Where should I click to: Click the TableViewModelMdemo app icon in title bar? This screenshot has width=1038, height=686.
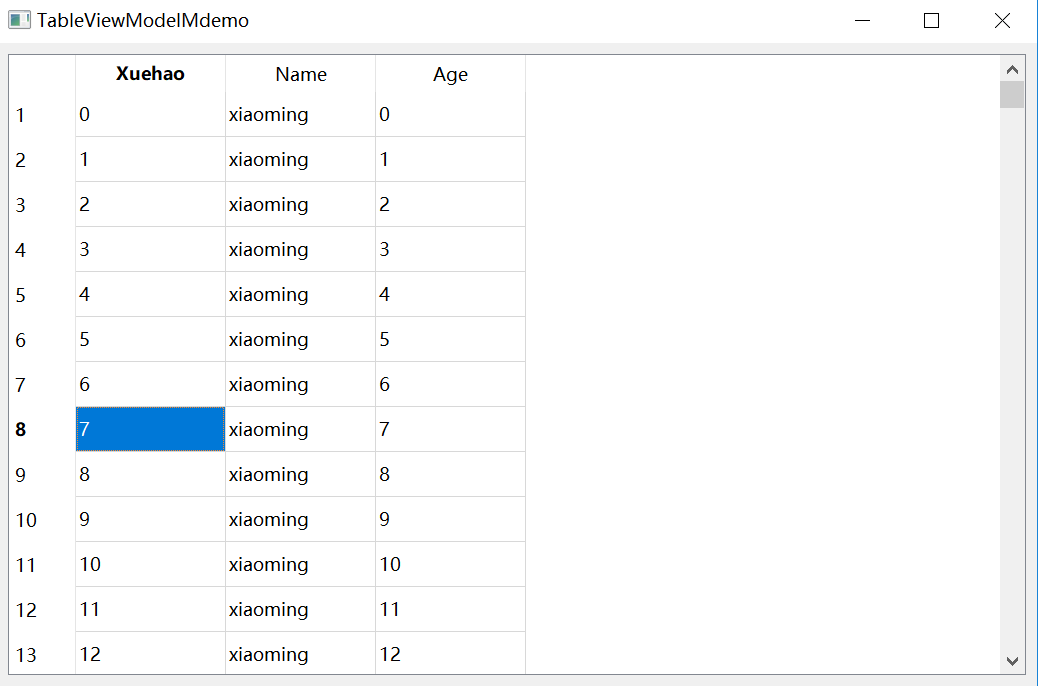tap(19, 20)
